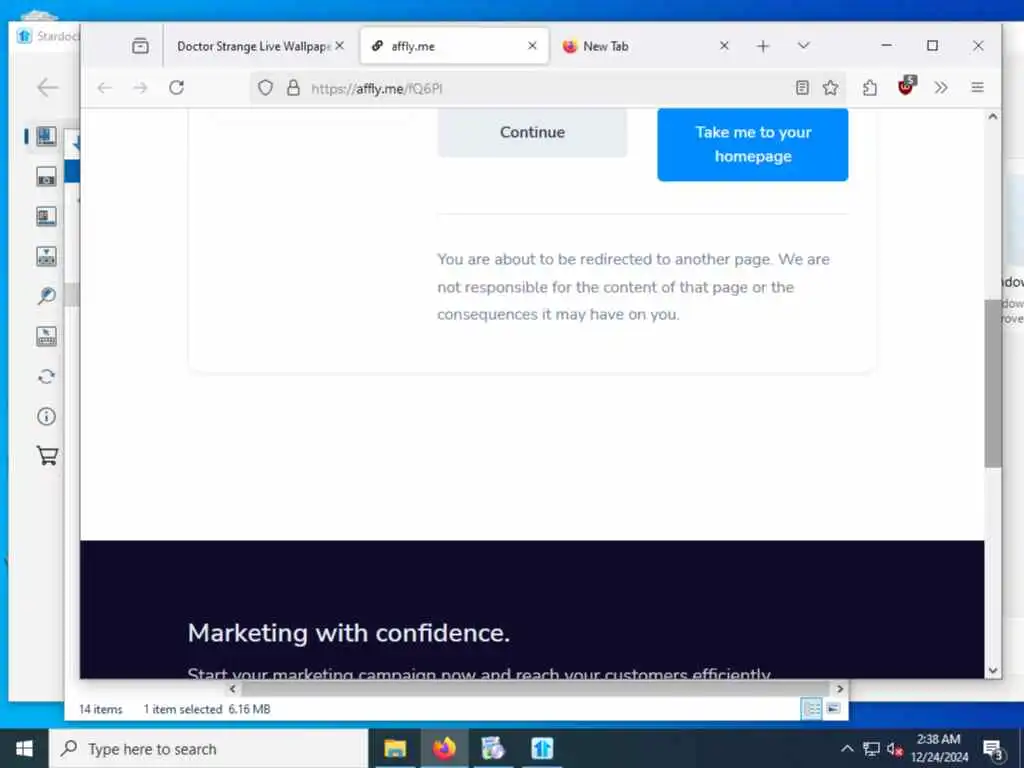Go forward in Firefox navigation
The height and width of the screenshot is (768, 1024).
[140, 88]
